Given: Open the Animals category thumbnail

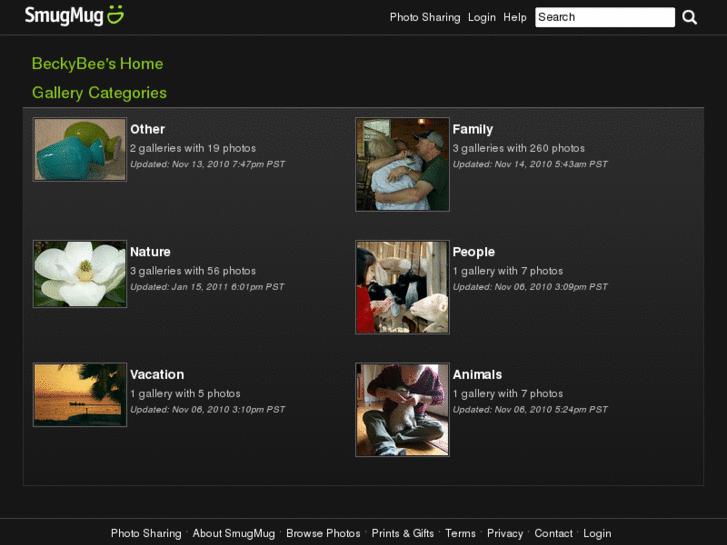Looking at the screenshot, I should tap(402, 410).
